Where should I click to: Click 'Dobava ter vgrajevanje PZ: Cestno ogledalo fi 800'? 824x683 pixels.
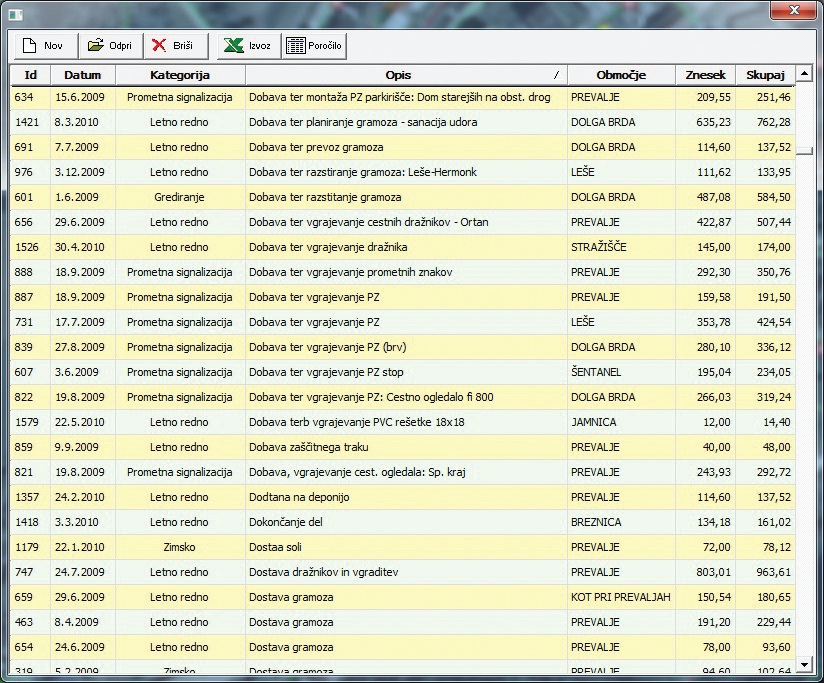coord(371,397)
